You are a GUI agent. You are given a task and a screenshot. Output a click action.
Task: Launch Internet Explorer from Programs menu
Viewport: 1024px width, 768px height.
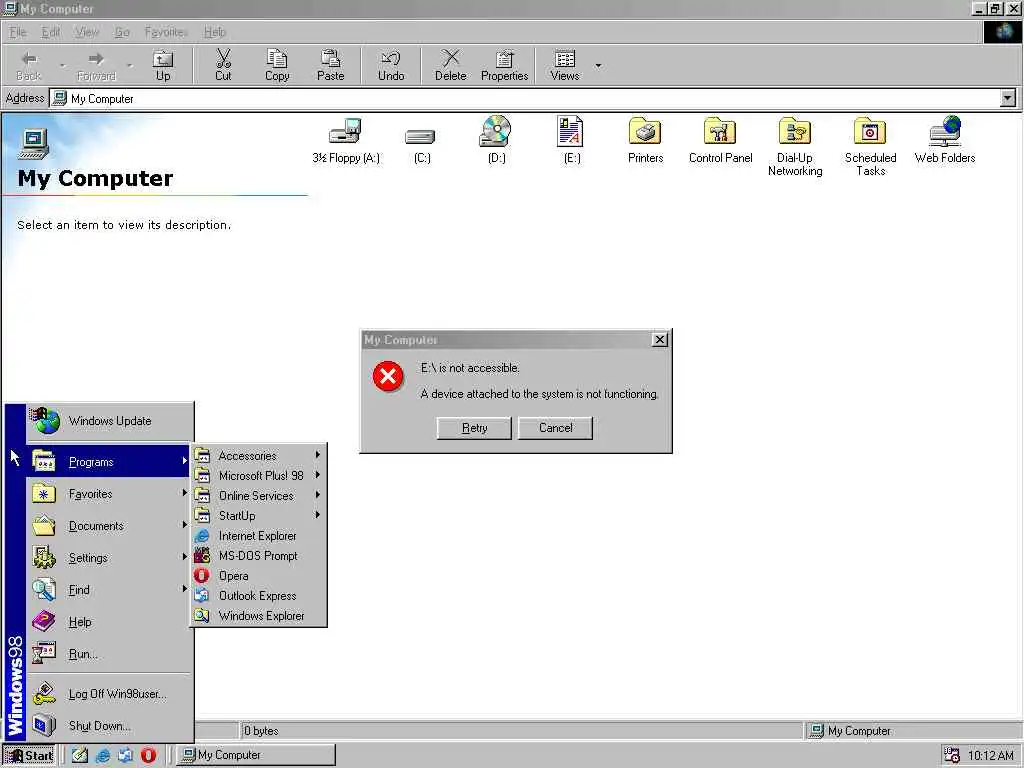click(259, 536)
